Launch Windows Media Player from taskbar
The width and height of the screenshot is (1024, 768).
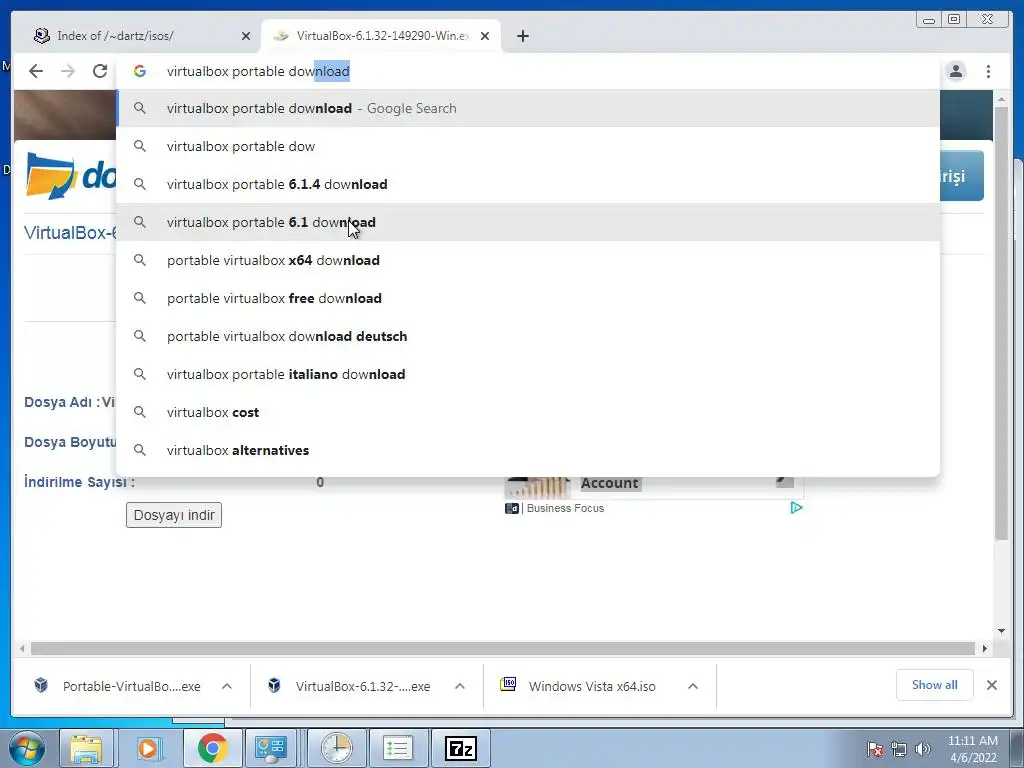click(148, 748)
